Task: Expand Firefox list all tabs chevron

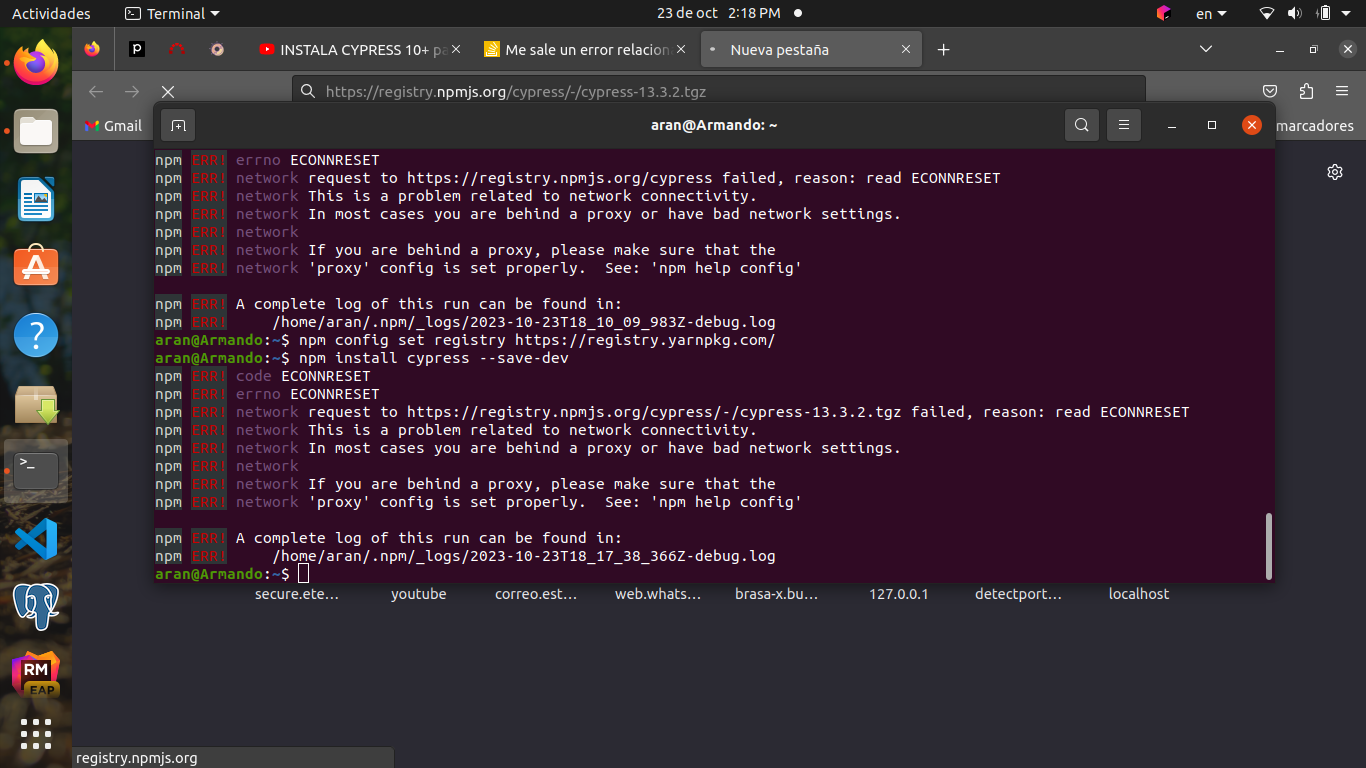Action: click(x=1206, y=49)
